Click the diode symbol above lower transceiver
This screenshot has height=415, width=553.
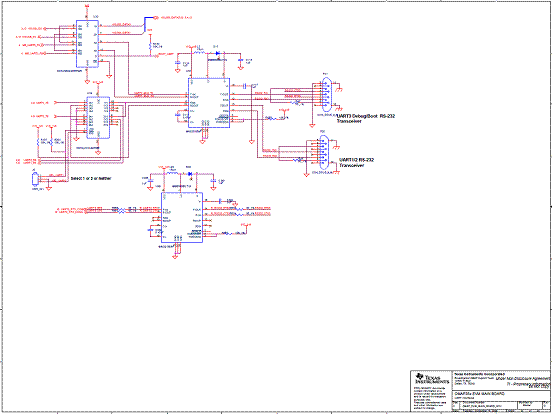pos(190,174)
